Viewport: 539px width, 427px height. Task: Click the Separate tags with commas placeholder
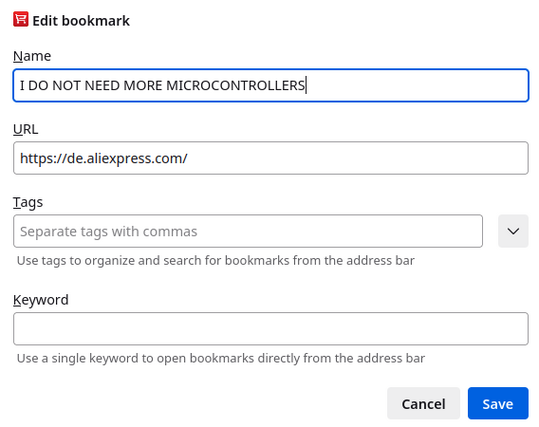109,232
